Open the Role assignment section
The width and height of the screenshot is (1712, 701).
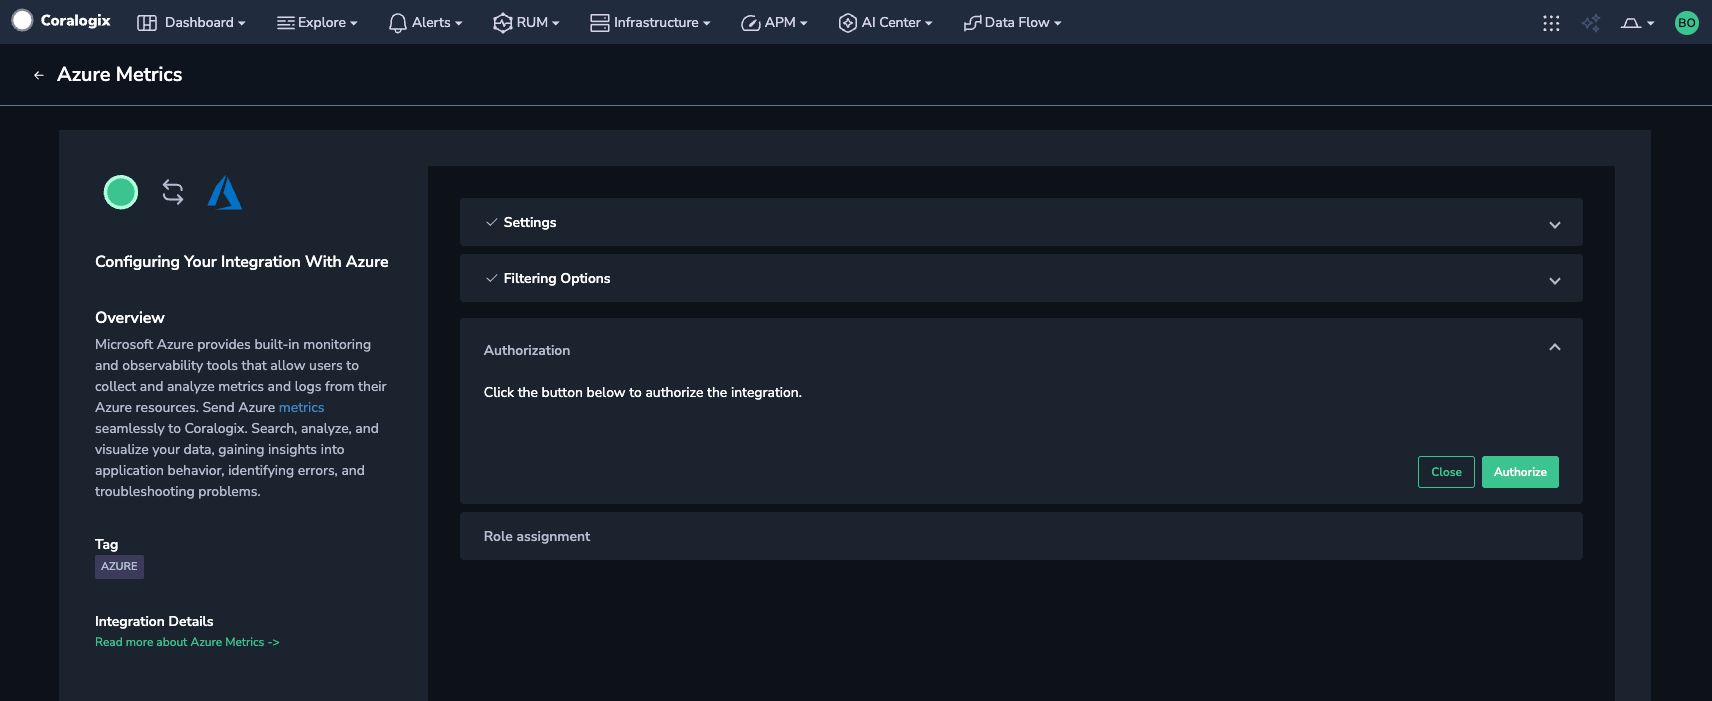pyautogui.click(x=1021, y=536)
